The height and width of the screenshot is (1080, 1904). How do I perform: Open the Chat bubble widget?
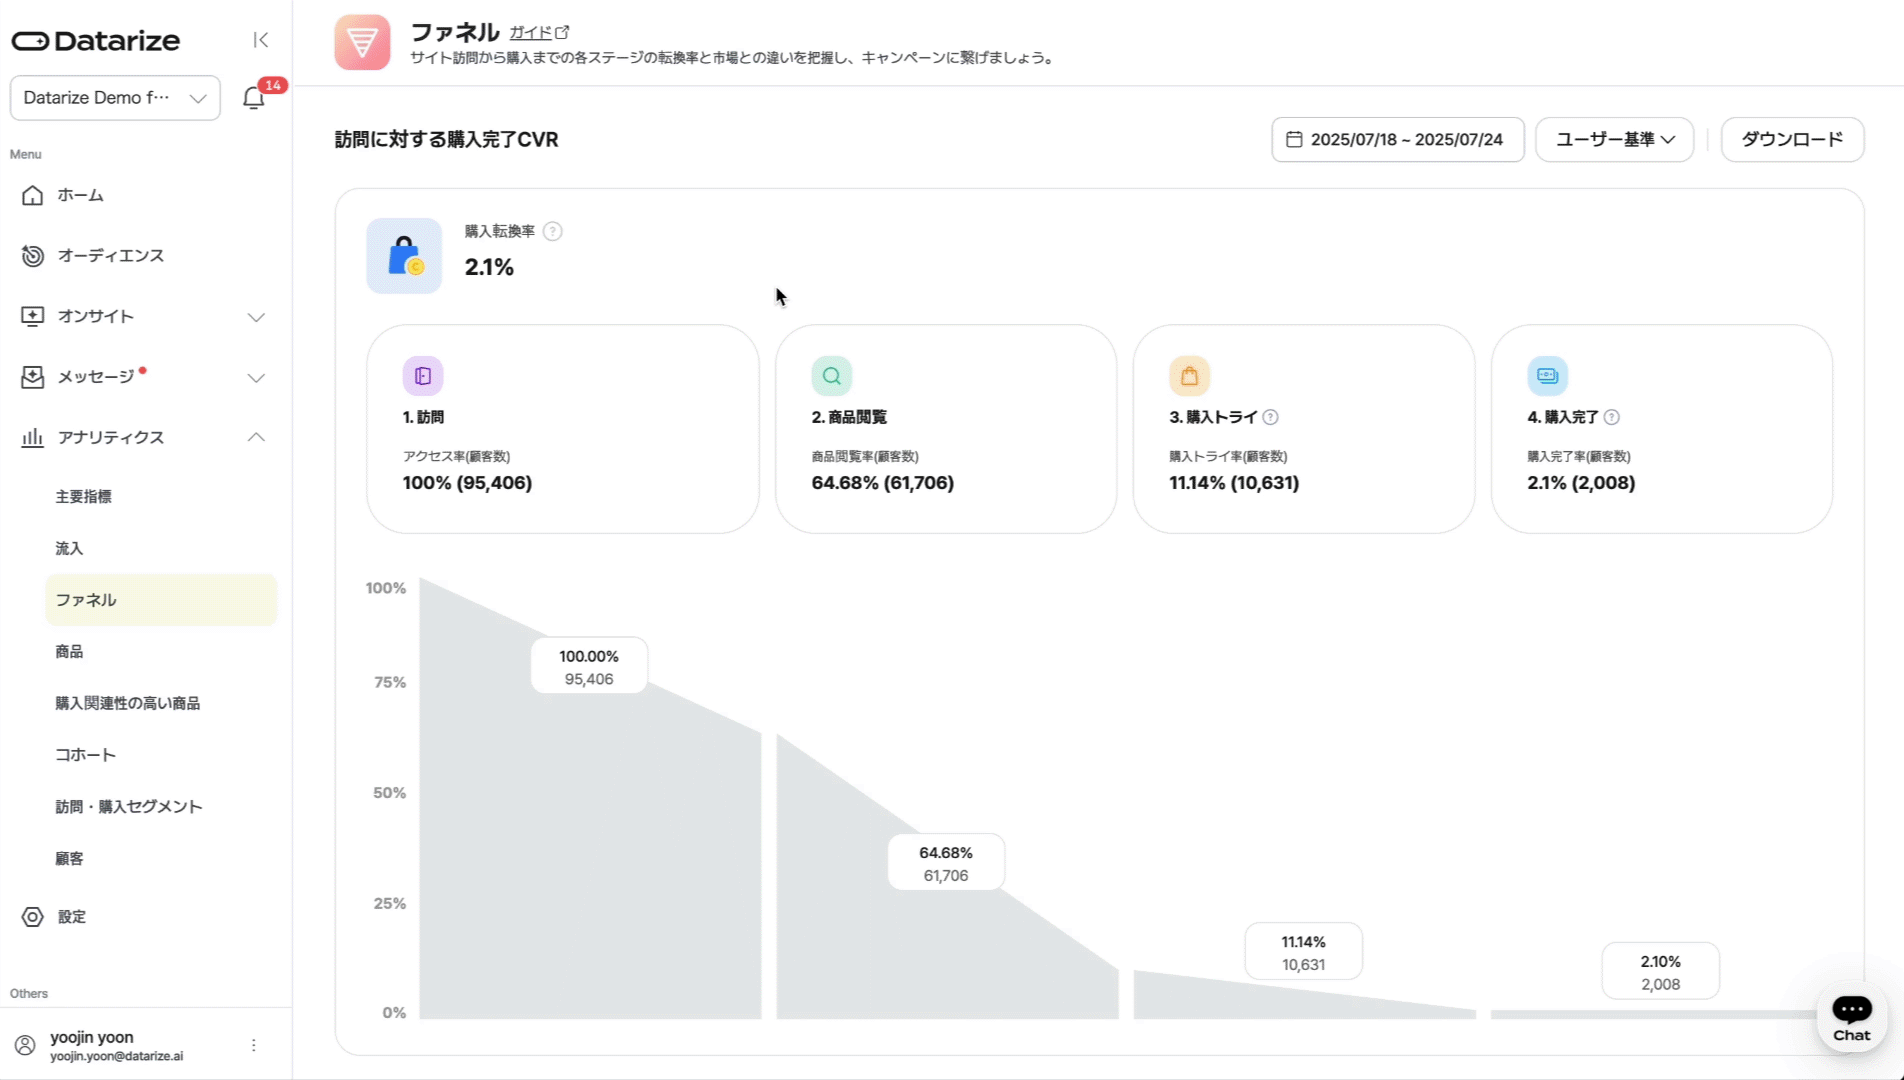(1851, 1017)
